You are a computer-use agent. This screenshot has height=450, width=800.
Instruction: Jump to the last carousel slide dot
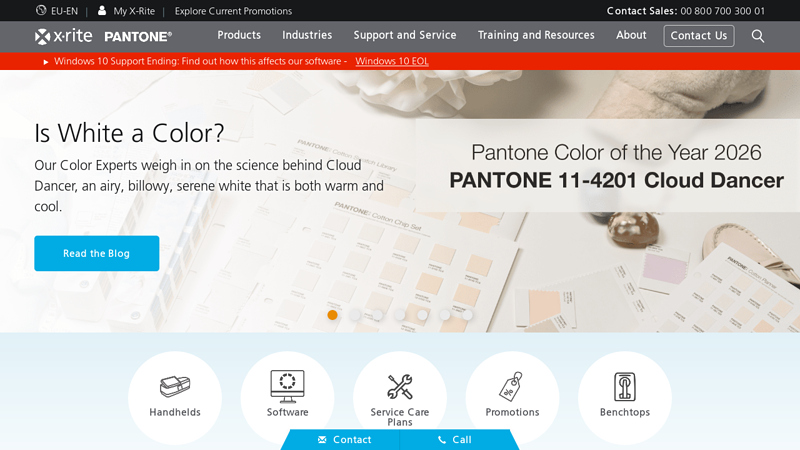(467, 315)
